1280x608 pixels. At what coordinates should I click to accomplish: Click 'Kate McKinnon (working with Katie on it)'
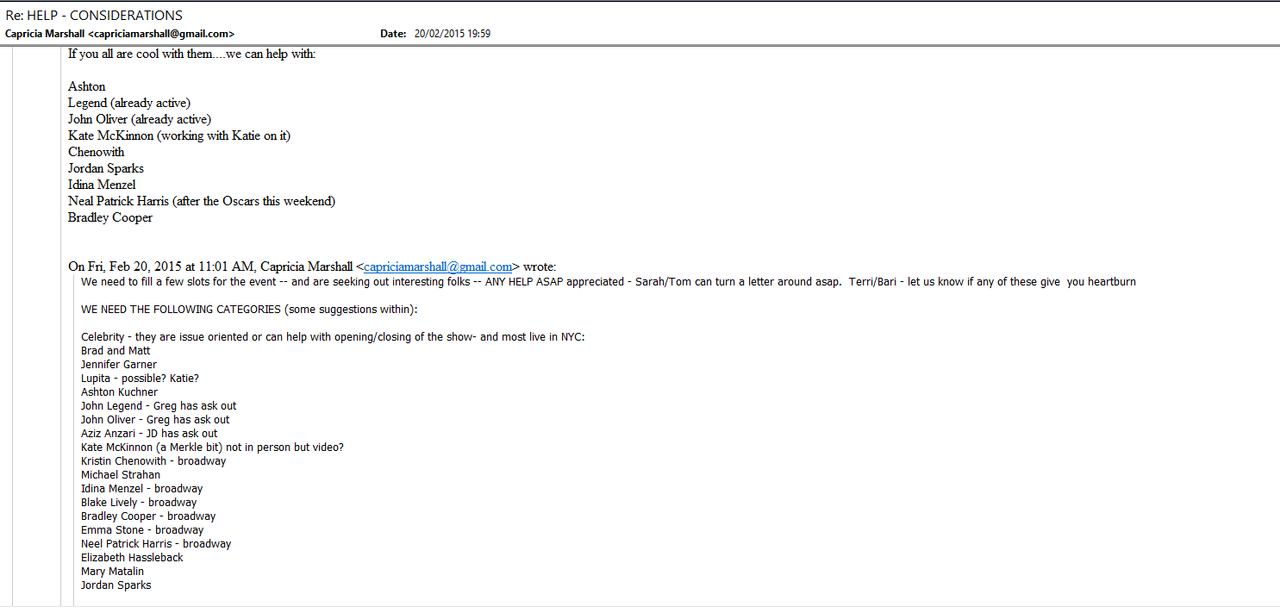pos(179,136)
